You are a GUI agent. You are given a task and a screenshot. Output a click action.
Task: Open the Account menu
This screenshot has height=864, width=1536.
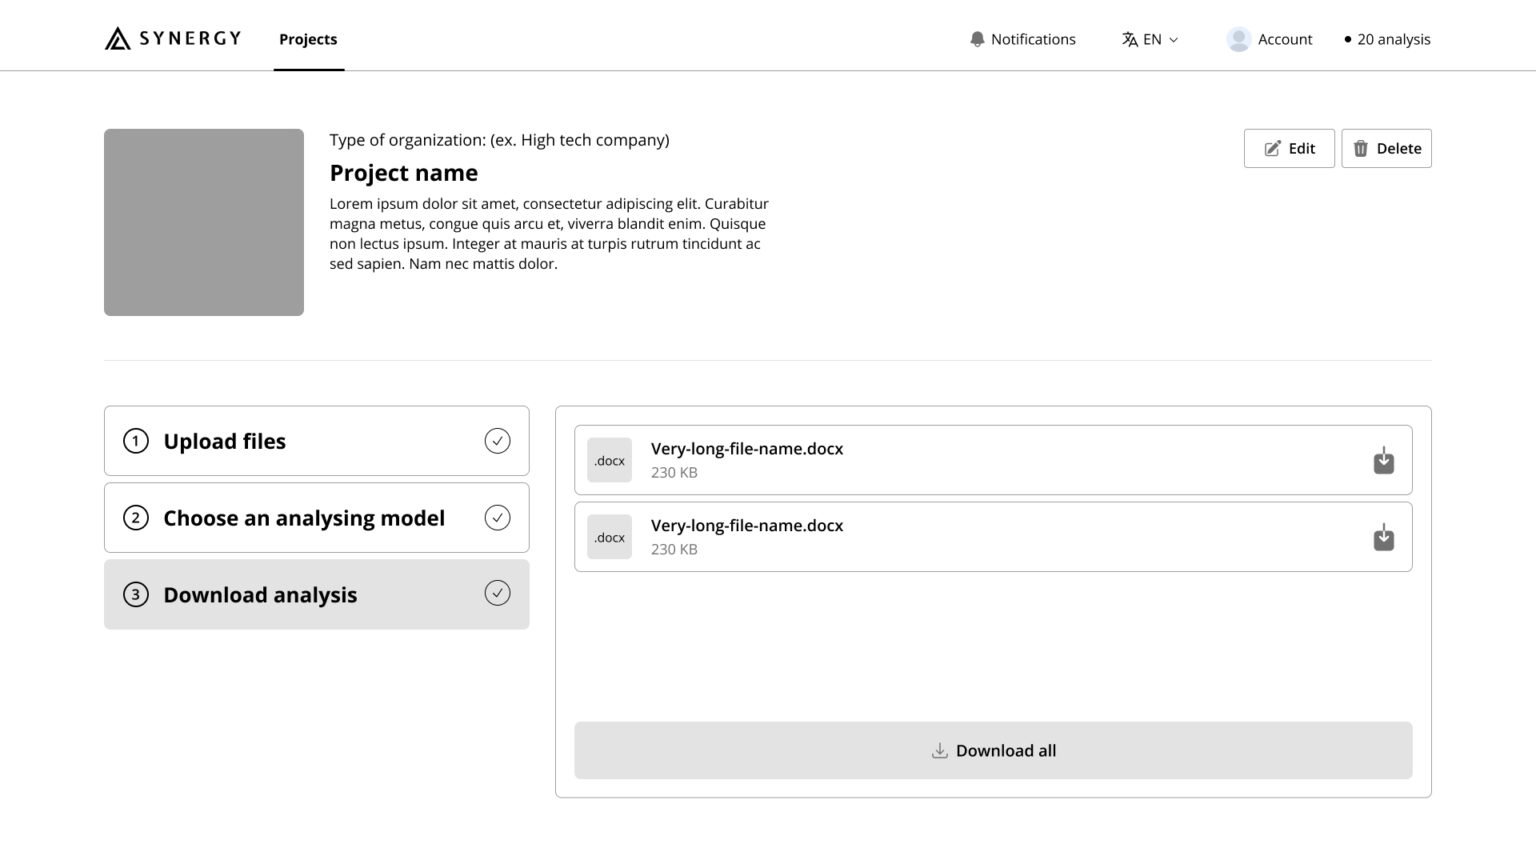(x=1269, y=39)
